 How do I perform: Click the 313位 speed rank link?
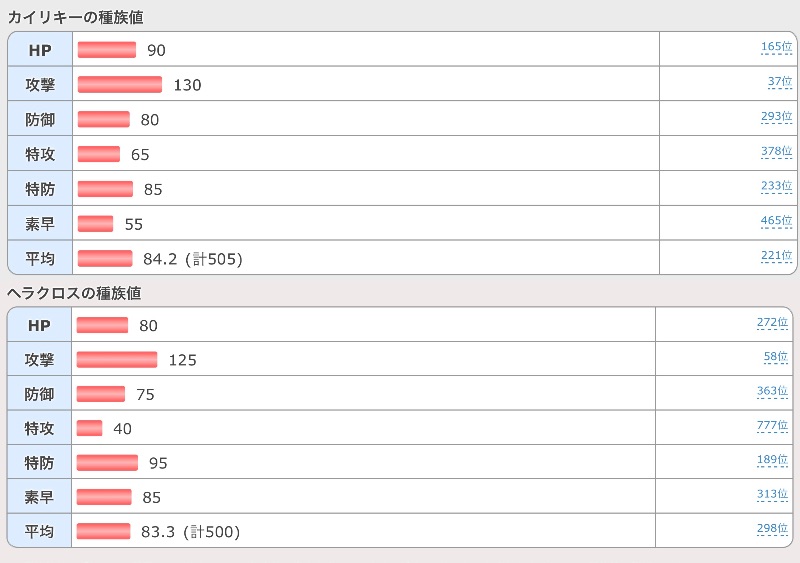click(772, 495)
